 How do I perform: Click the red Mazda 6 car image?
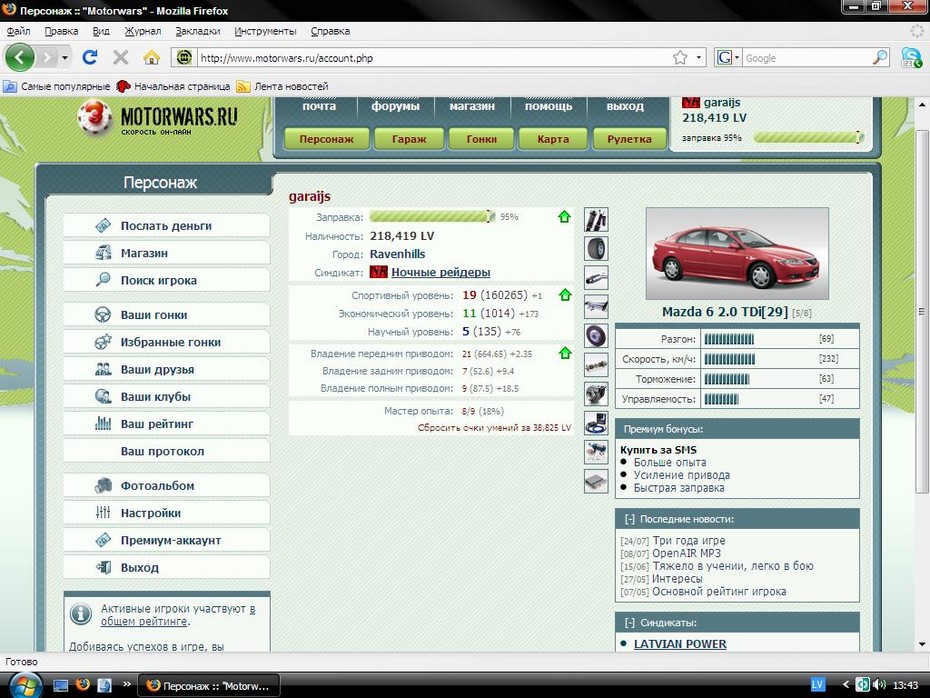(x=737, y=253)
